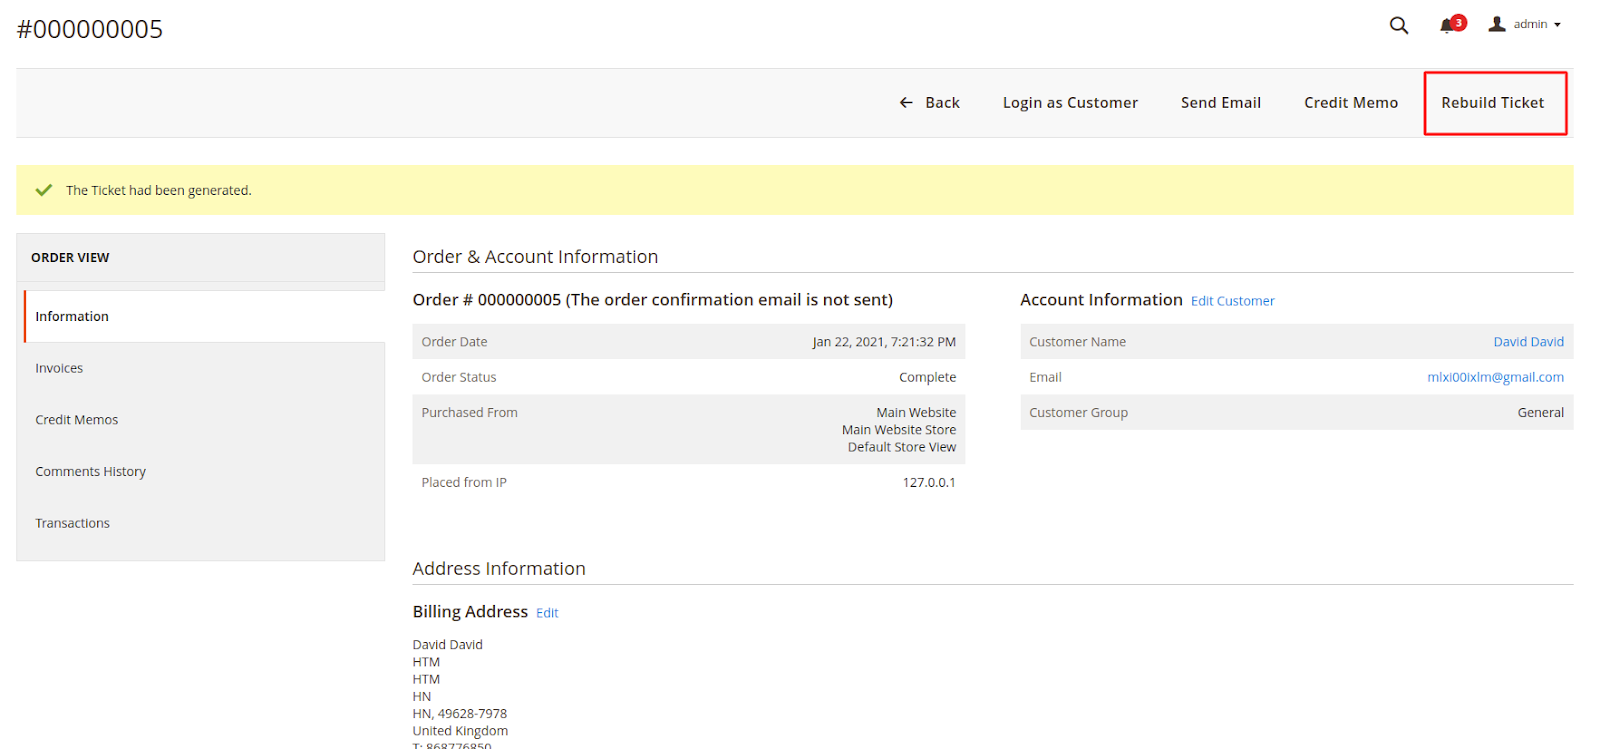Open the Credit Memo action

[1350, 103]
